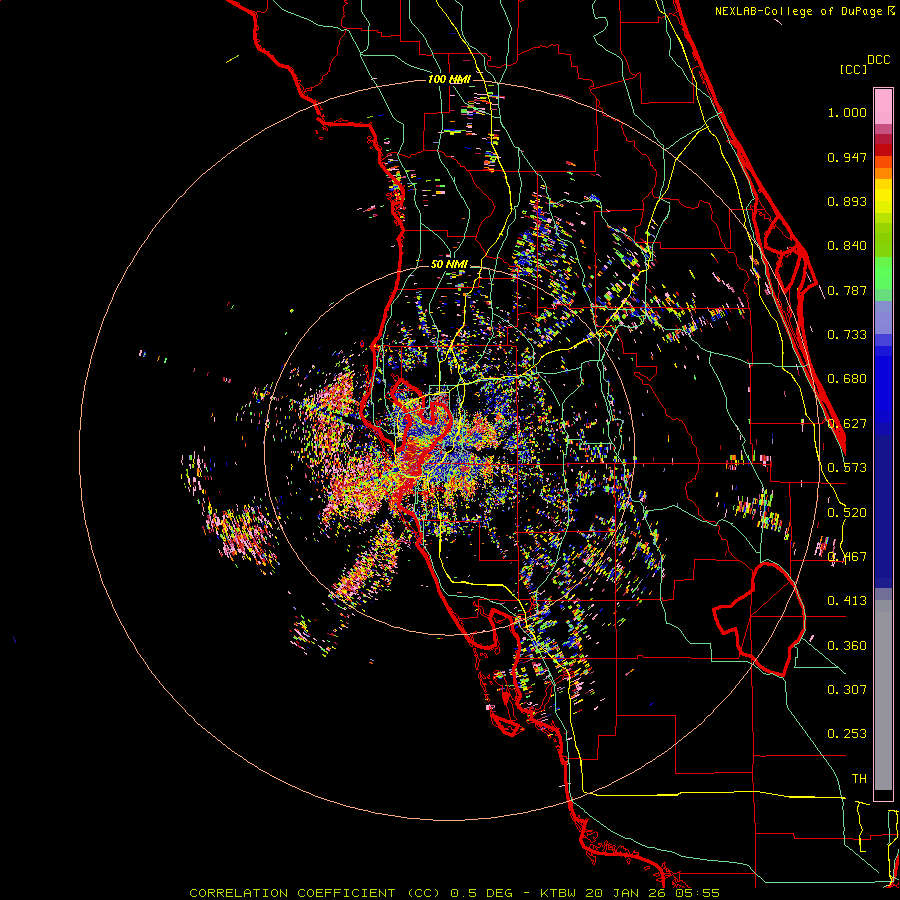The image size is (900, 900).
Task: Click the DCC label above the color scale
Action: [879, 60]
